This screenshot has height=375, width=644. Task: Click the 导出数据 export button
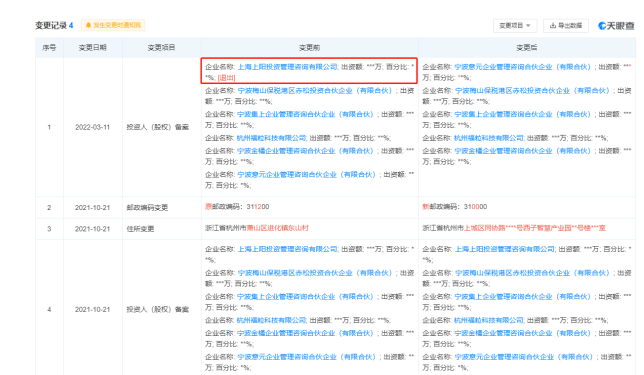pyautogui.click(x=566, y=25)
